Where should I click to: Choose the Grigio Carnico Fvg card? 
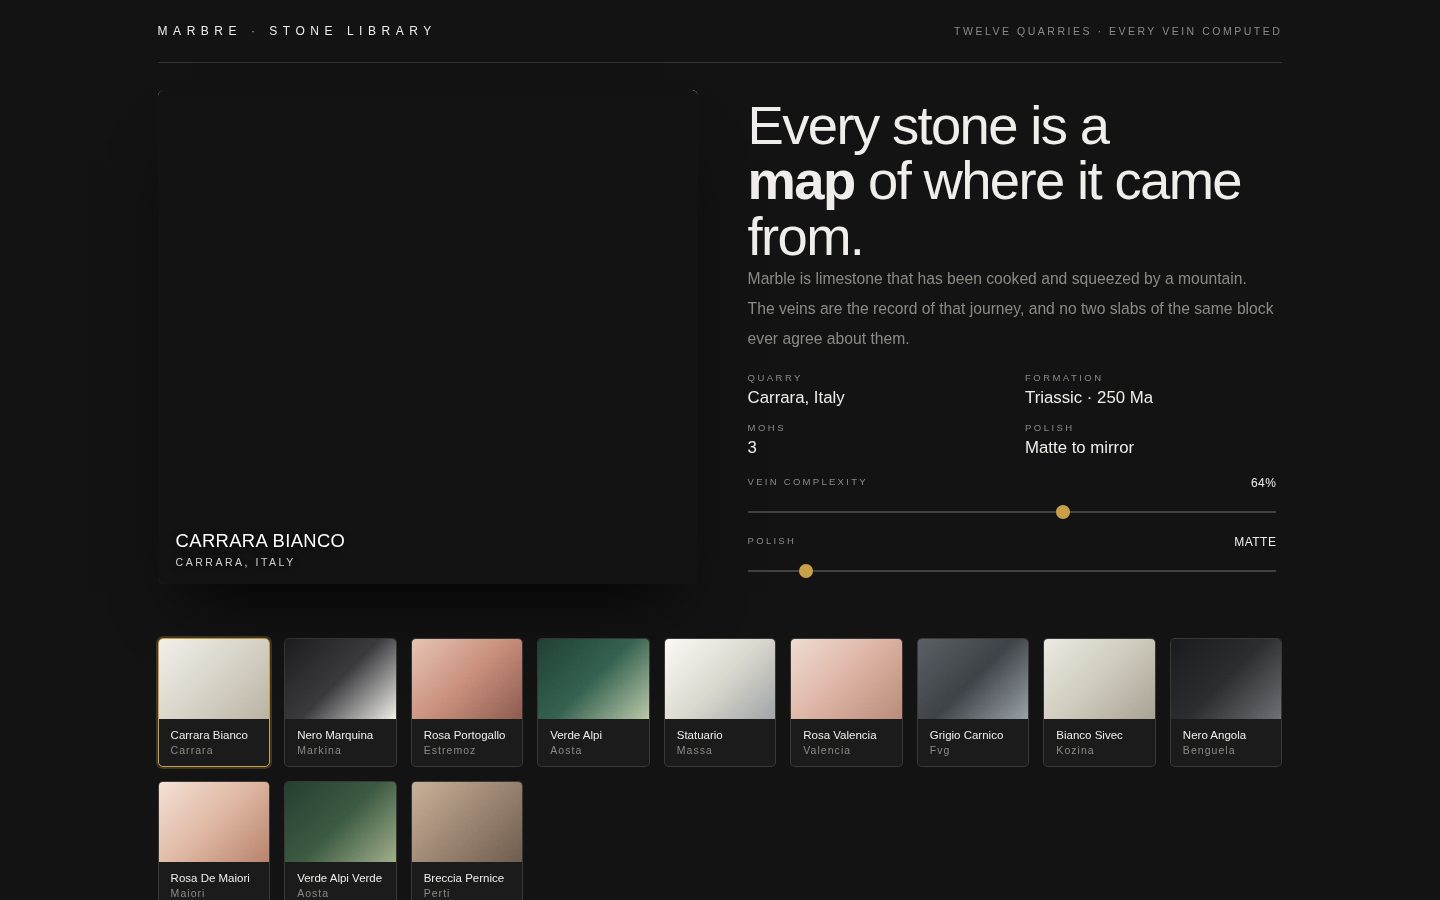click(973, 702)
